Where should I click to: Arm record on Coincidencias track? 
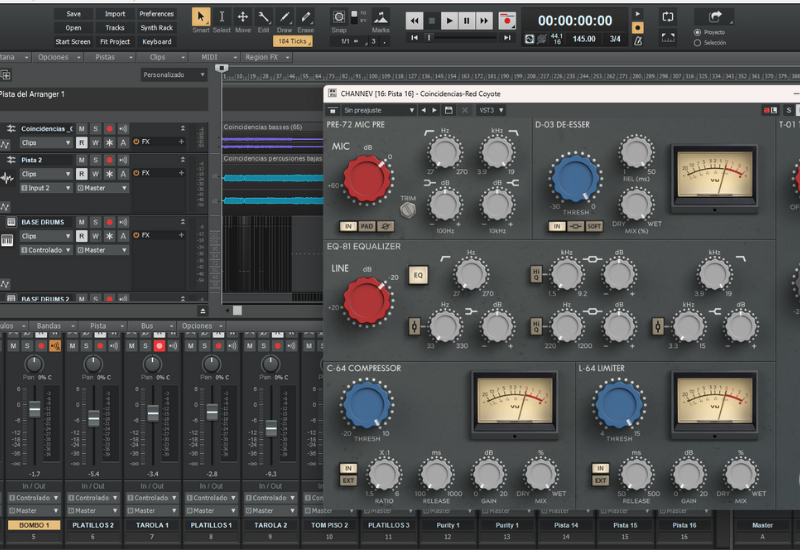(109, 129)
